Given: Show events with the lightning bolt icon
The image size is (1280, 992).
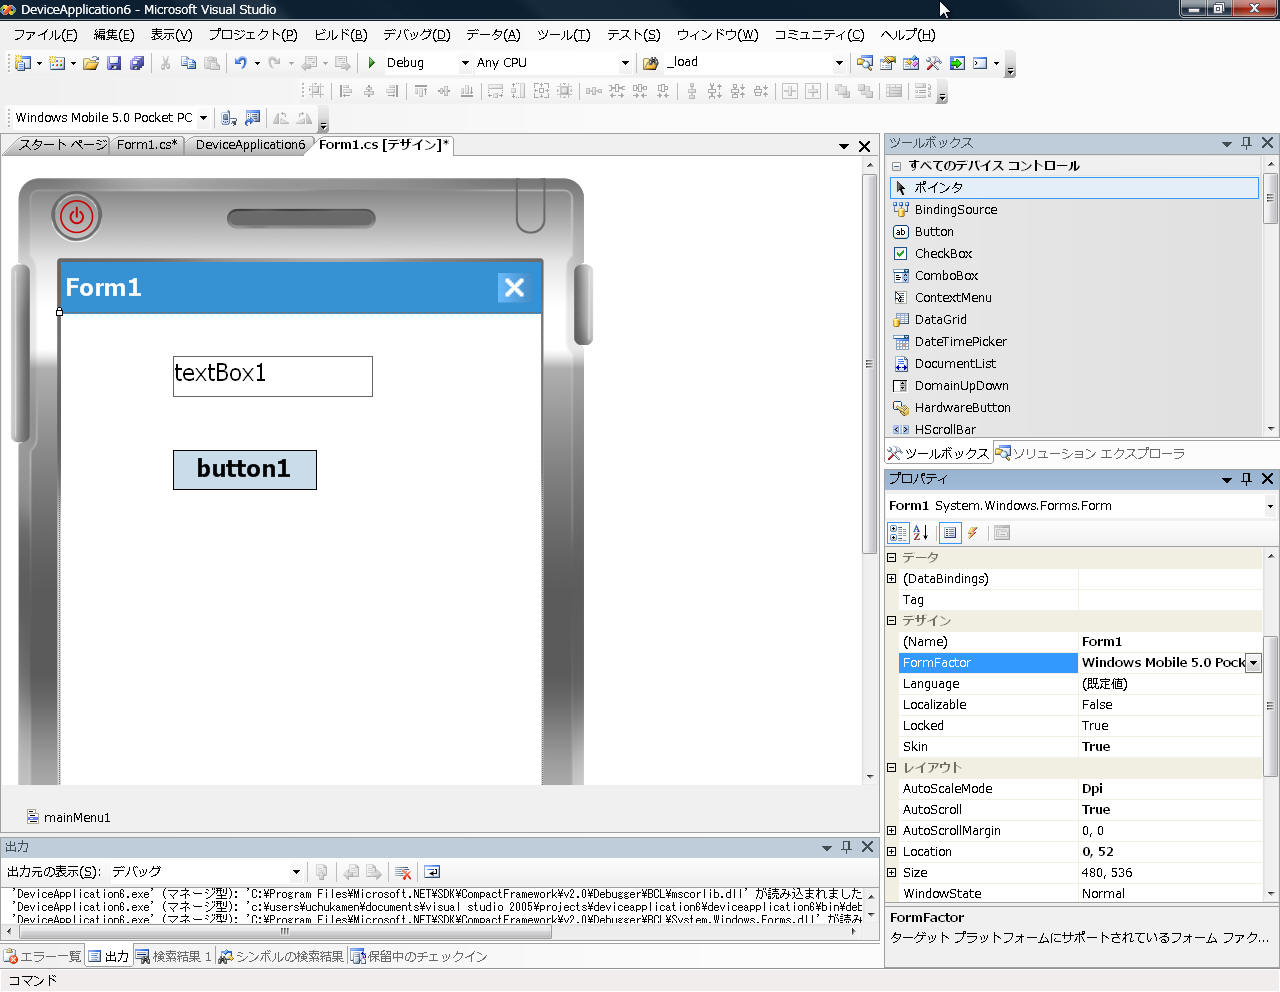Looking at the screenshot, I should tap(973, 533).
